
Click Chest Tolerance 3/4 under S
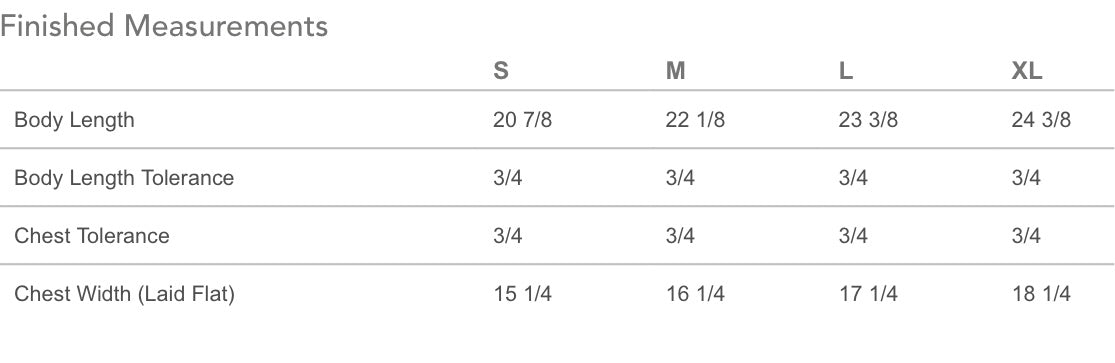[x=508, y=236]
